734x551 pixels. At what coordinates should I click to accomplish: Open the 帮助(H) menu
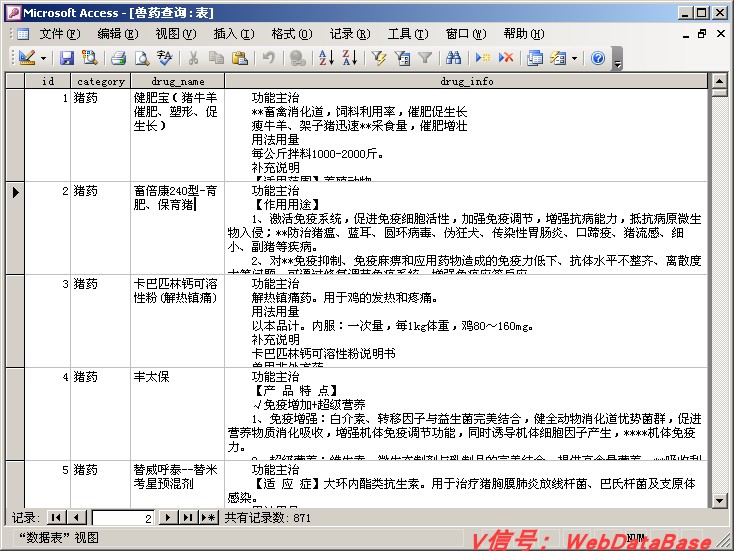click(524, 34)
